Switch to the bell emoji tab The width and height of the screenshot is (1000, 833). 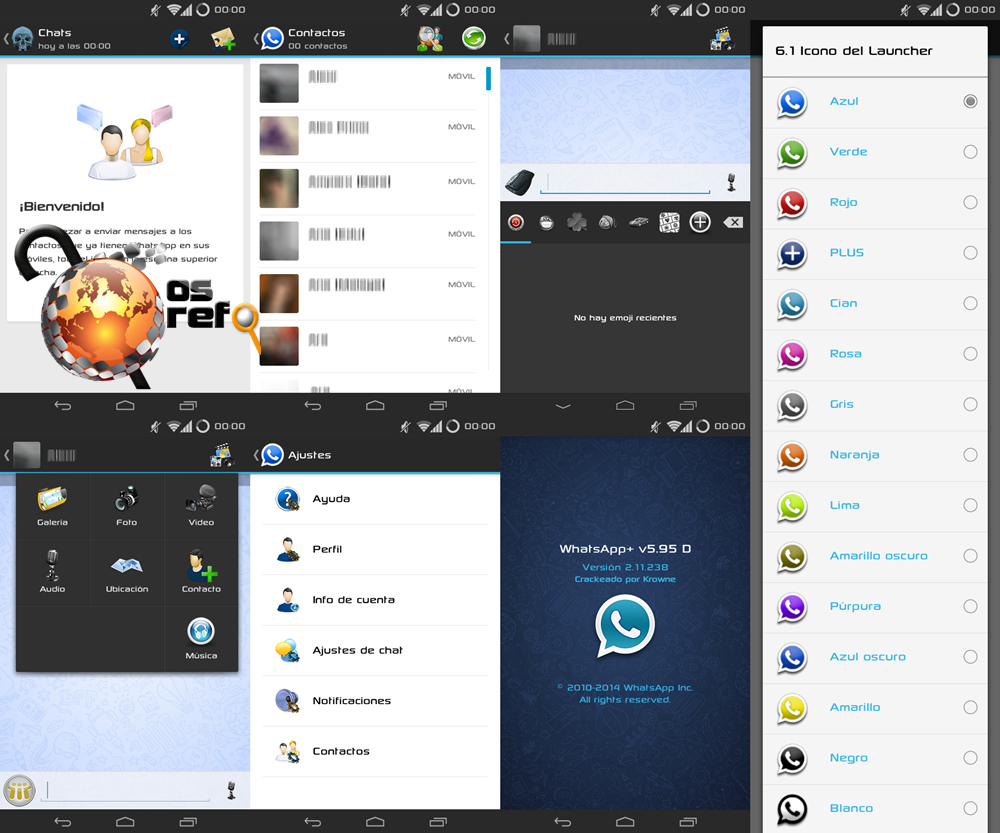pos(608,222)
